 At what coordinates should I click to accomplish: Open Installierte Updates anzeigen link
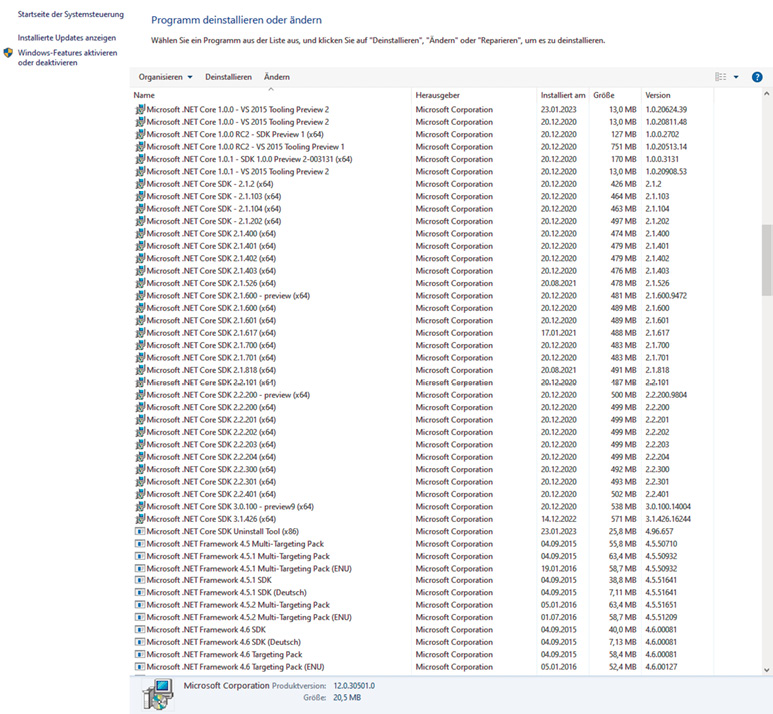[67, 37]
